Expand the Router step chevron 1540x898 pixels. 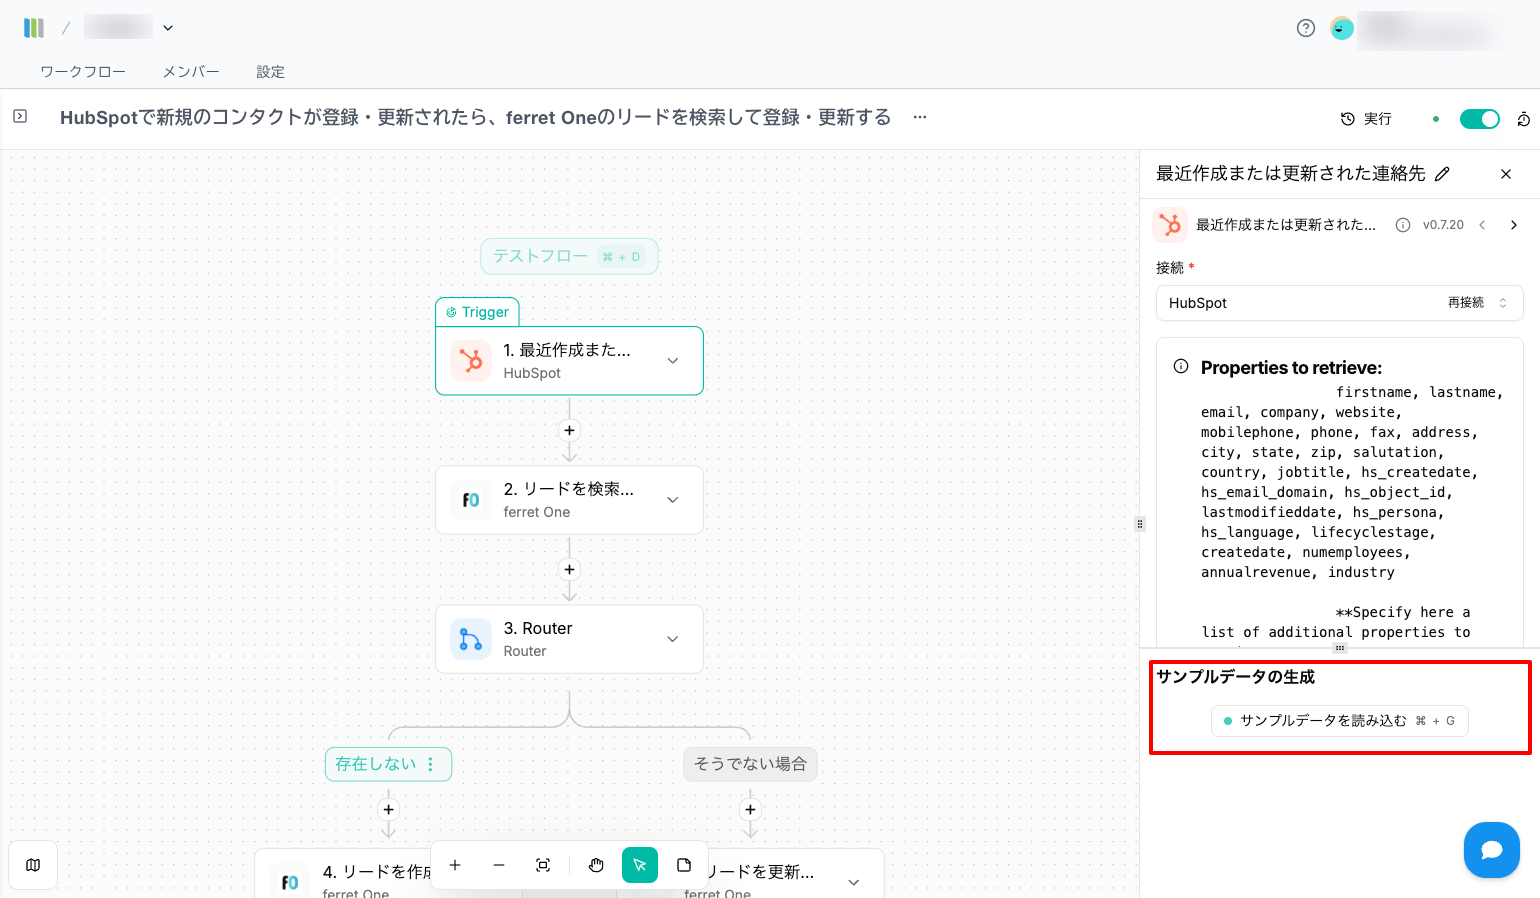click(673, 639)
